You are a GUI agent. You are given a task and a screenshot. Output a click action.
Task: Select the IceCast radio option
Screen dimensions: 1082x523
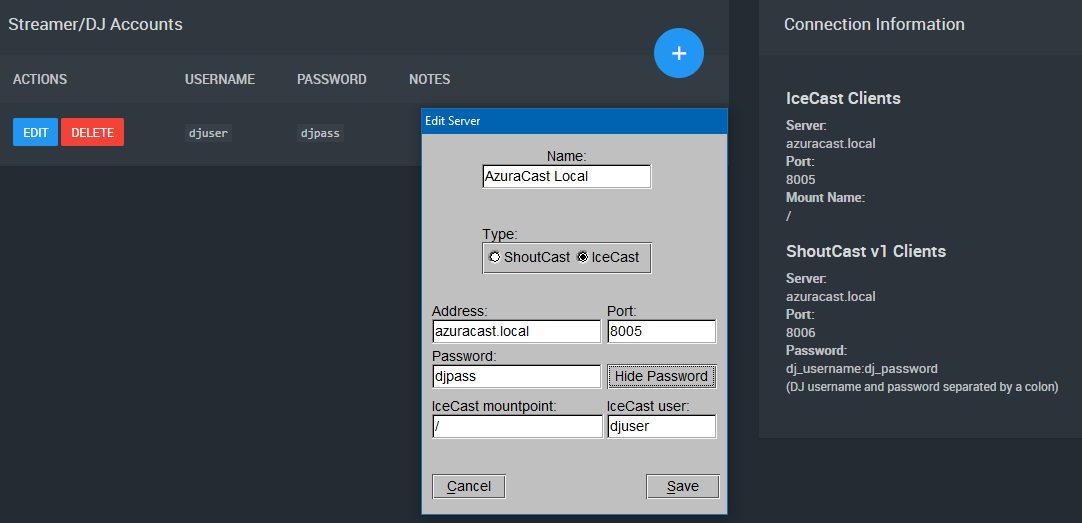pos(608,257)
